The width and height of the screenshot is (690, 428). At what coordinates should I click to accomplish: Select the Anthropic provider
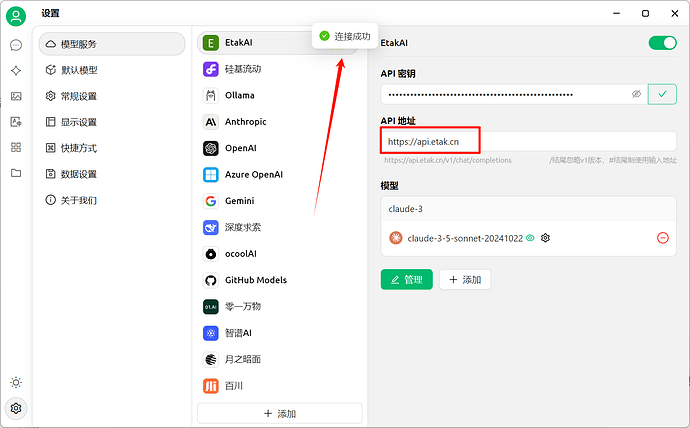277,122
